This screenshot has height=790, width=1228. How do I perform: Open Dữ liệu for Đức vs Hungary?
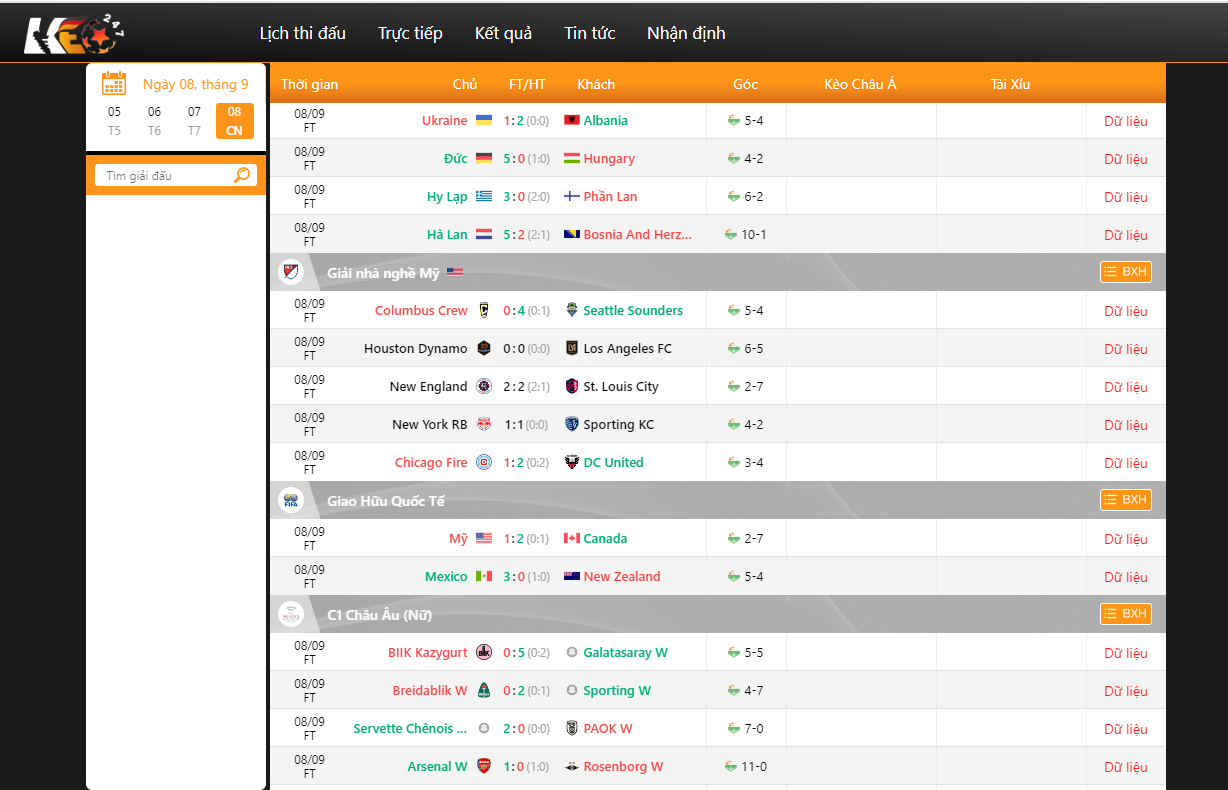click(1126, 159)
